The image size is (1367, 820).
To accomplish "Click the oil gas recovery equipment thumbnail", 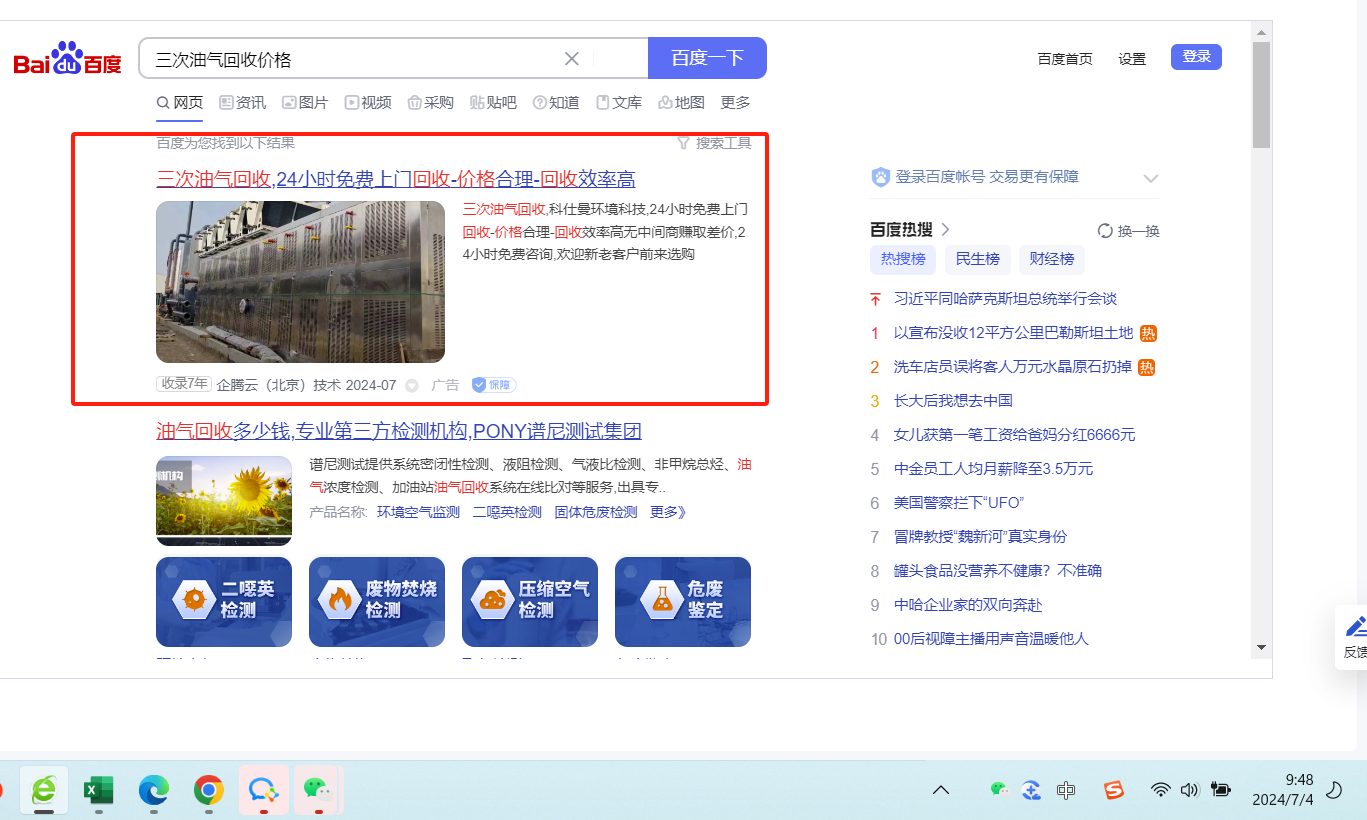I will pyautogui.click(x=300, y=282).
